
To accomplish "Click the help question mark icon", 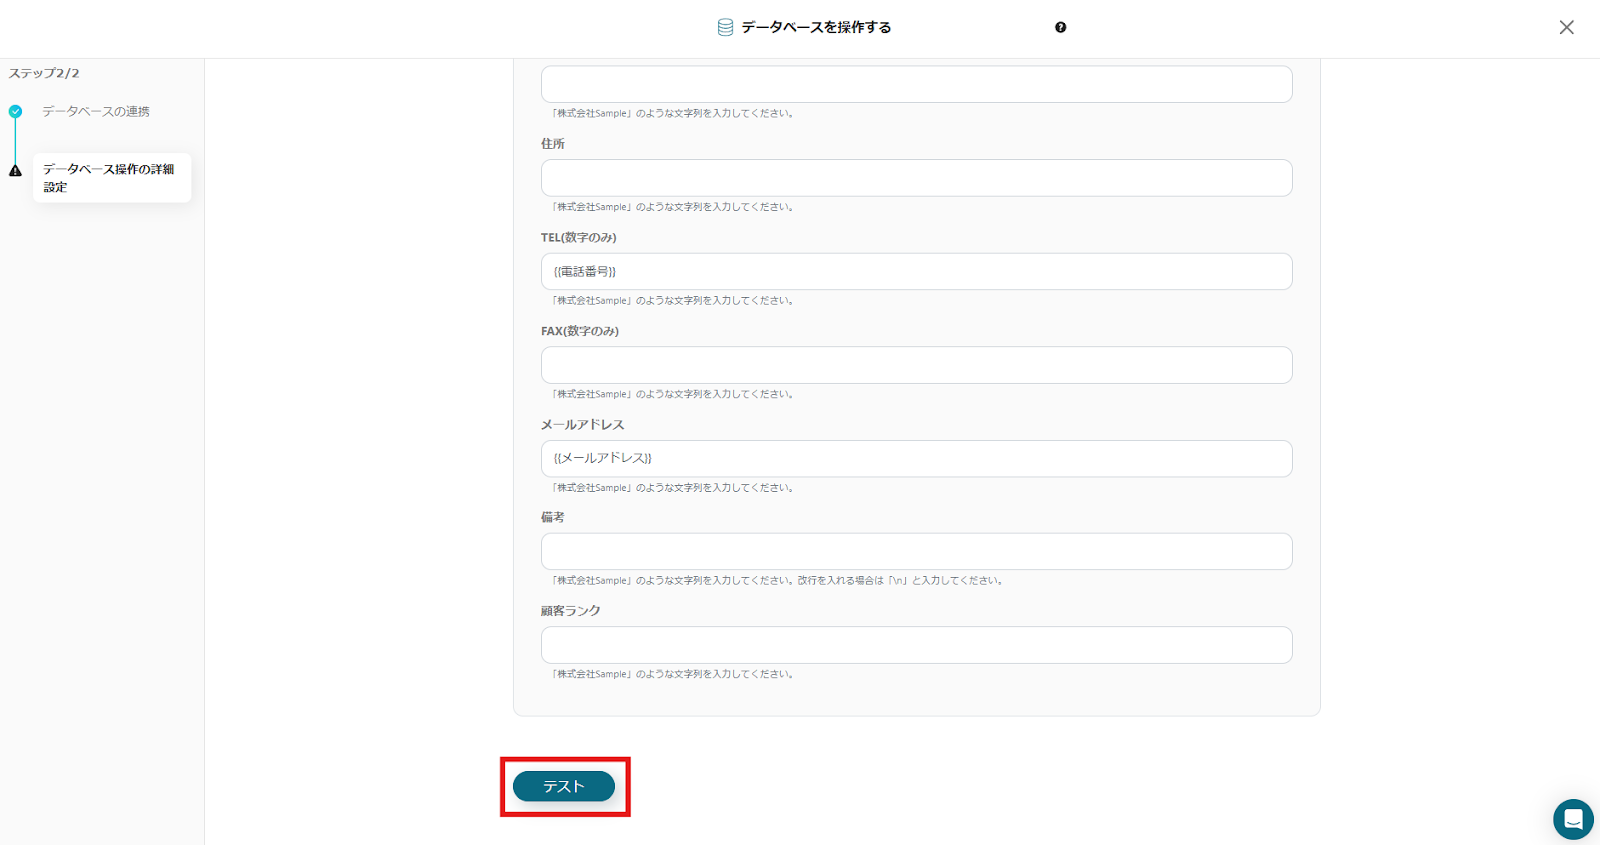I will pos(1060,27).
